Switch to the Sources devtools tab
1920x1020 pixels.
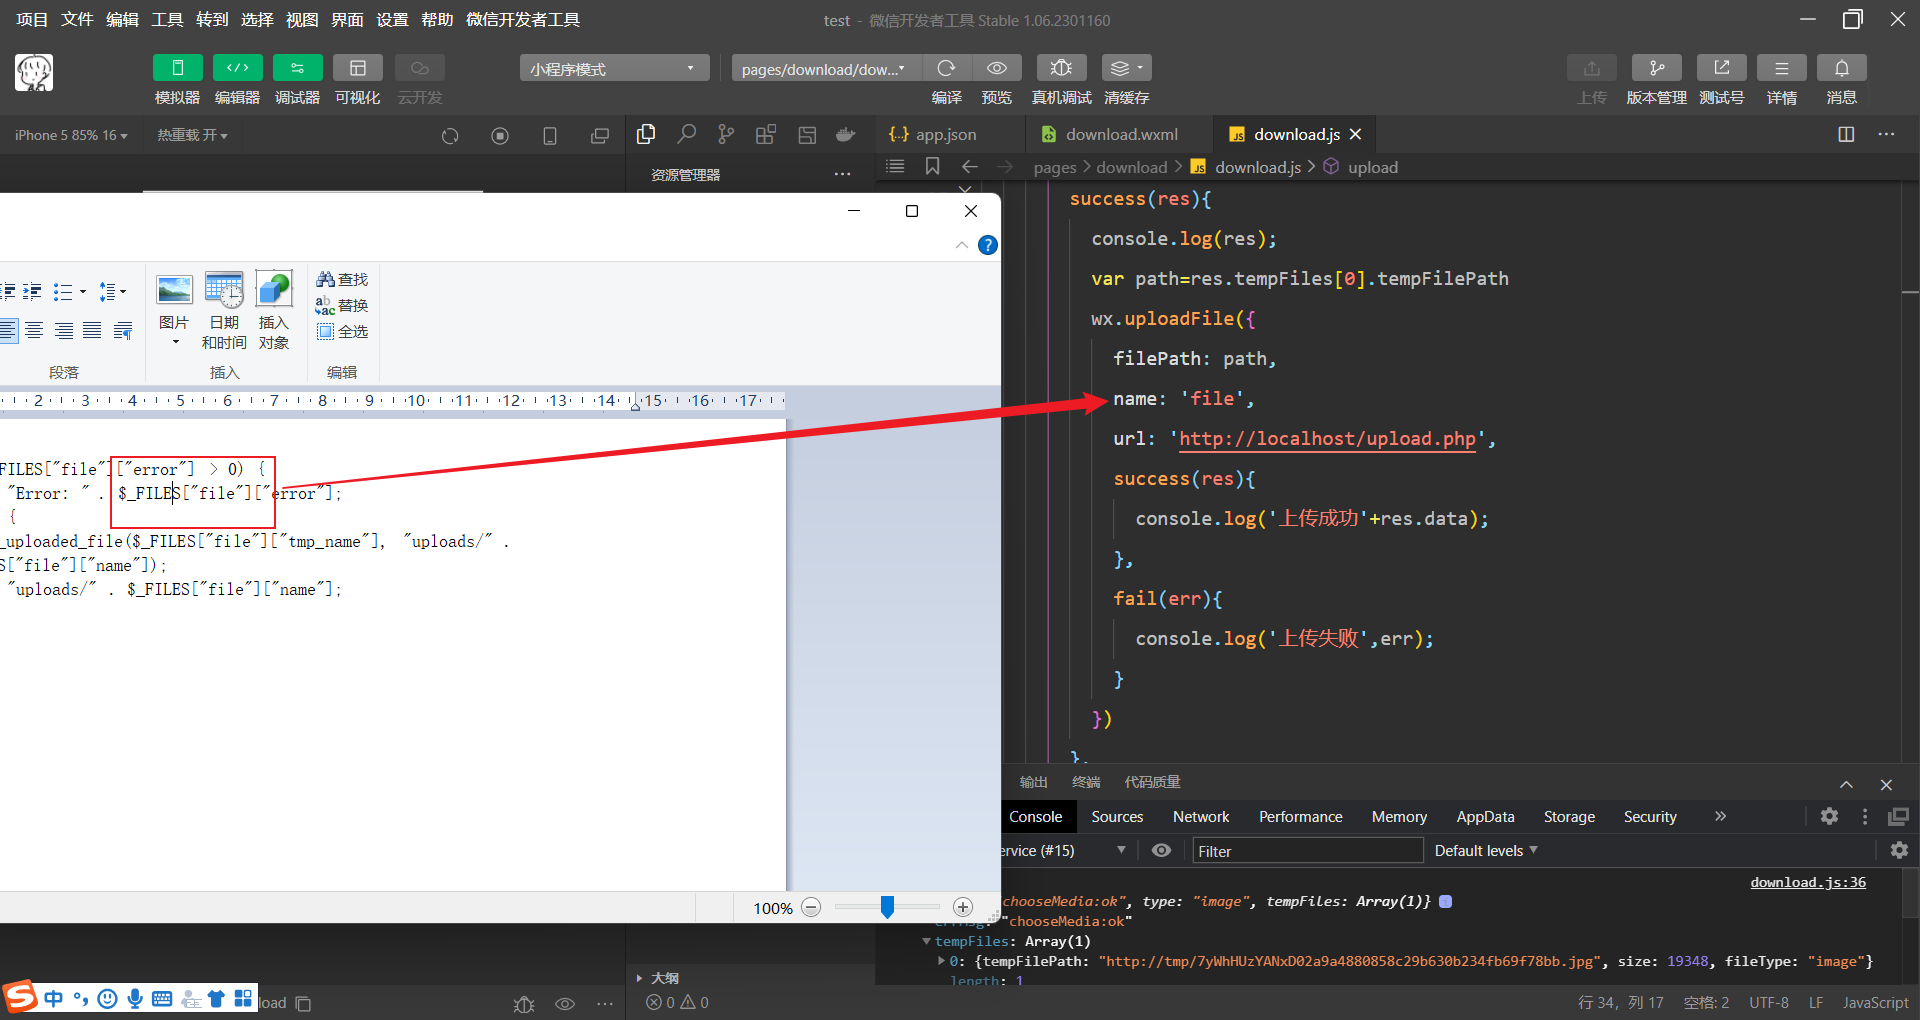click(1117, 816)
